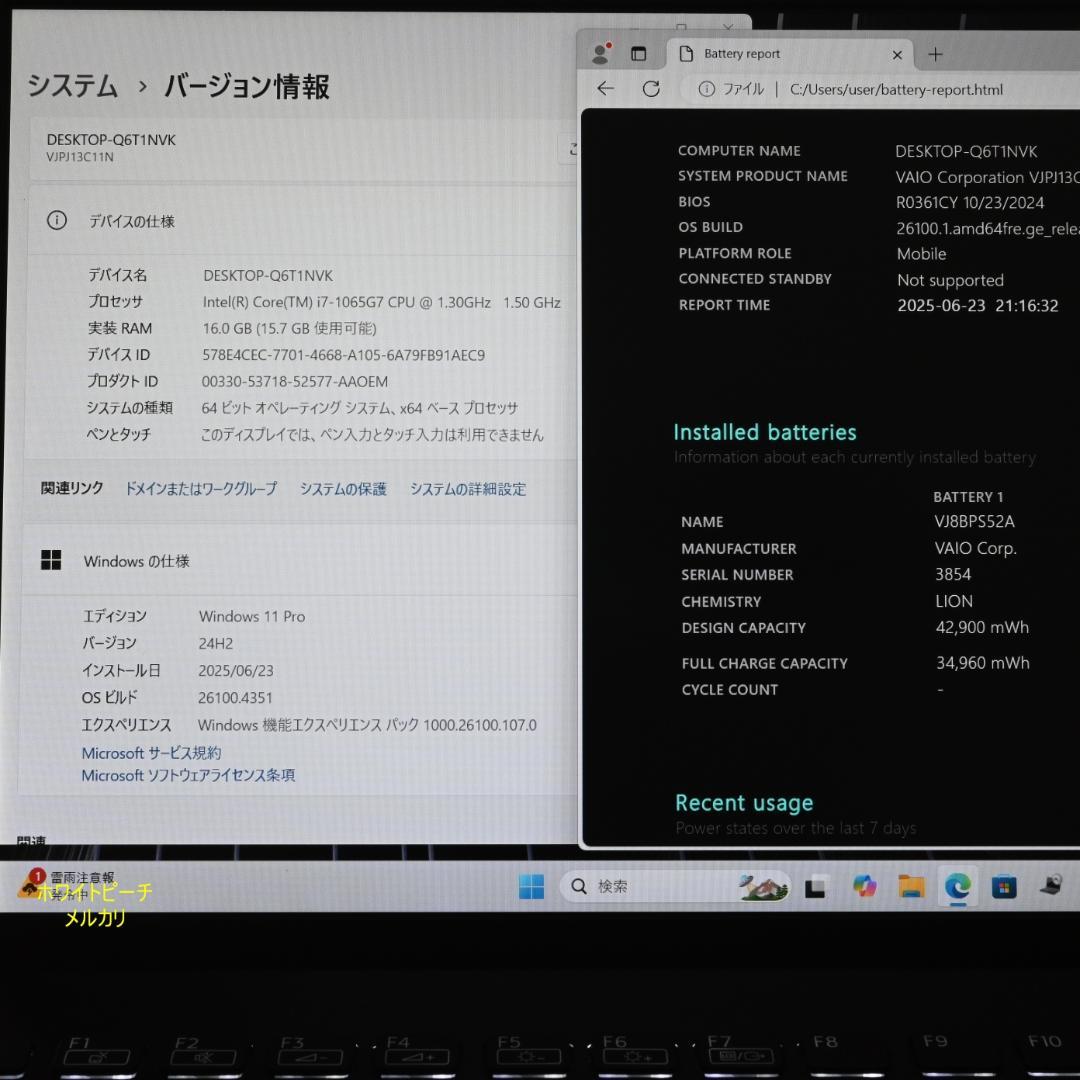Close the Battery report tab
This screenshot has width=1080, height=1080.
coord(897,54)
